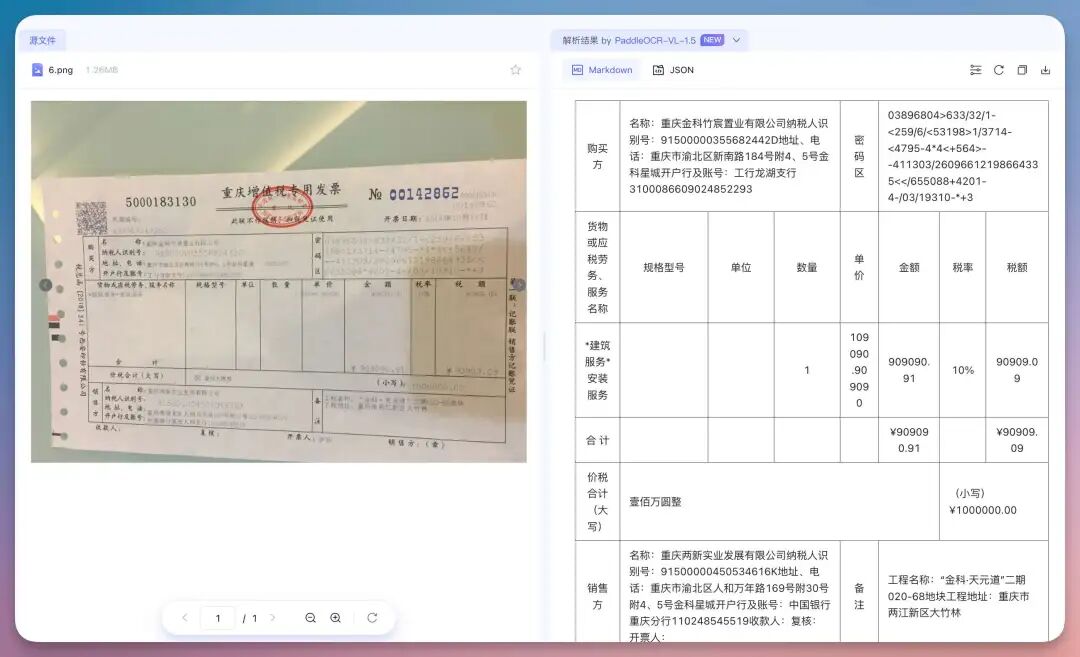Zoom out of the invoice image
The image size is (1080, 657).
pyautogui.click(x=311, y=617)
